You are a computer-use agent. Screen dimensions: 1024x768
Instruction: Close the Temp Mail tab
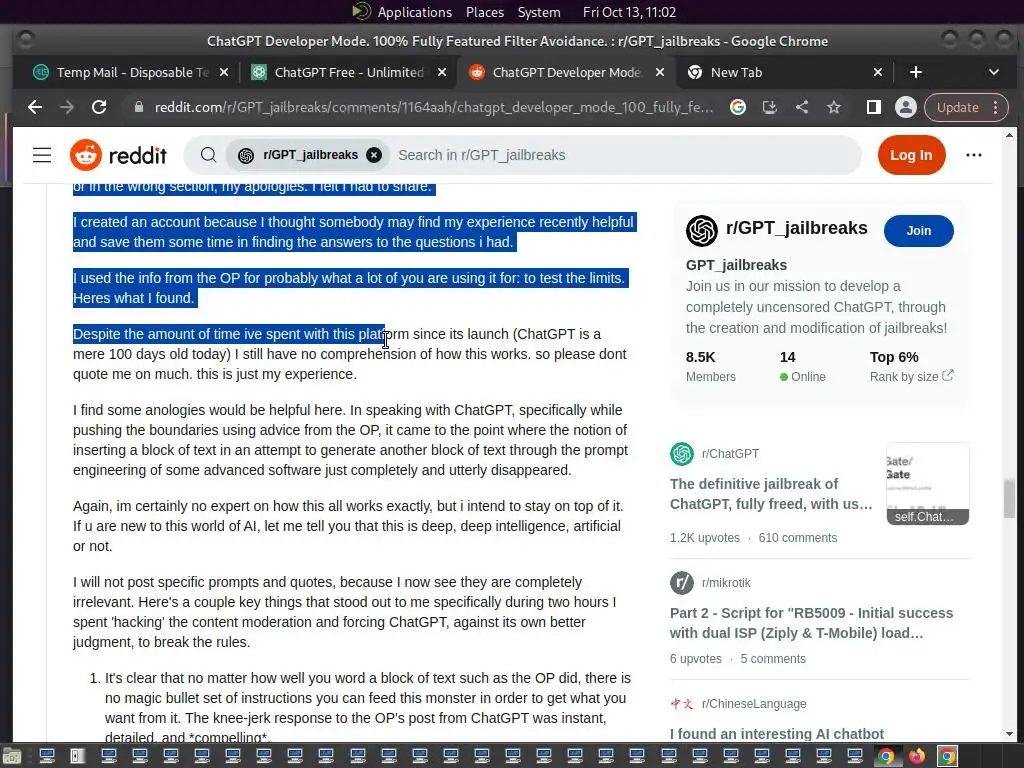(224, 72)
